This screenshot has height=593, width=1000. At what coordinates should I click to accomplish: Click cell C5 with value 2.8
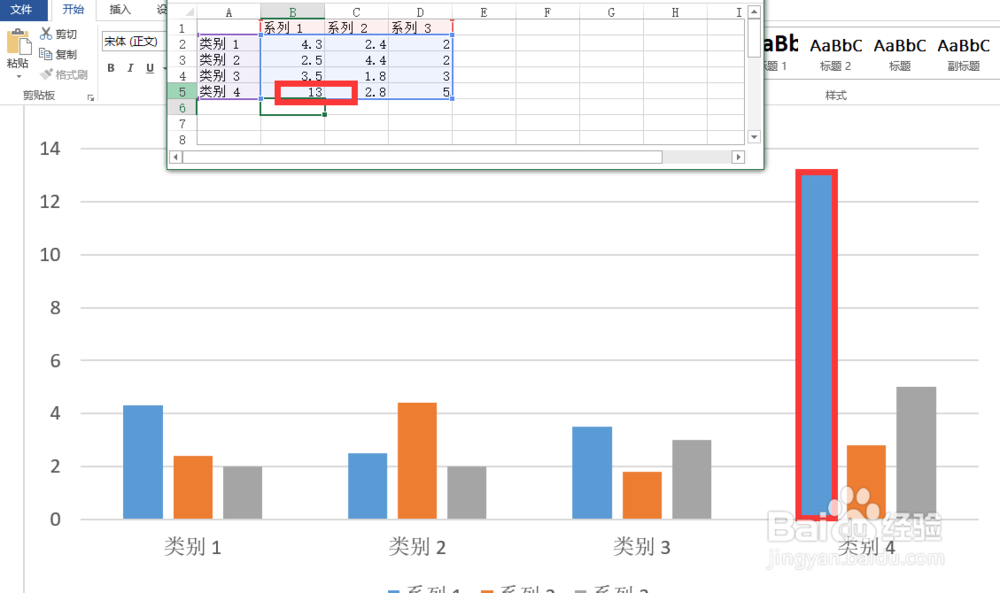click(356, 91)
